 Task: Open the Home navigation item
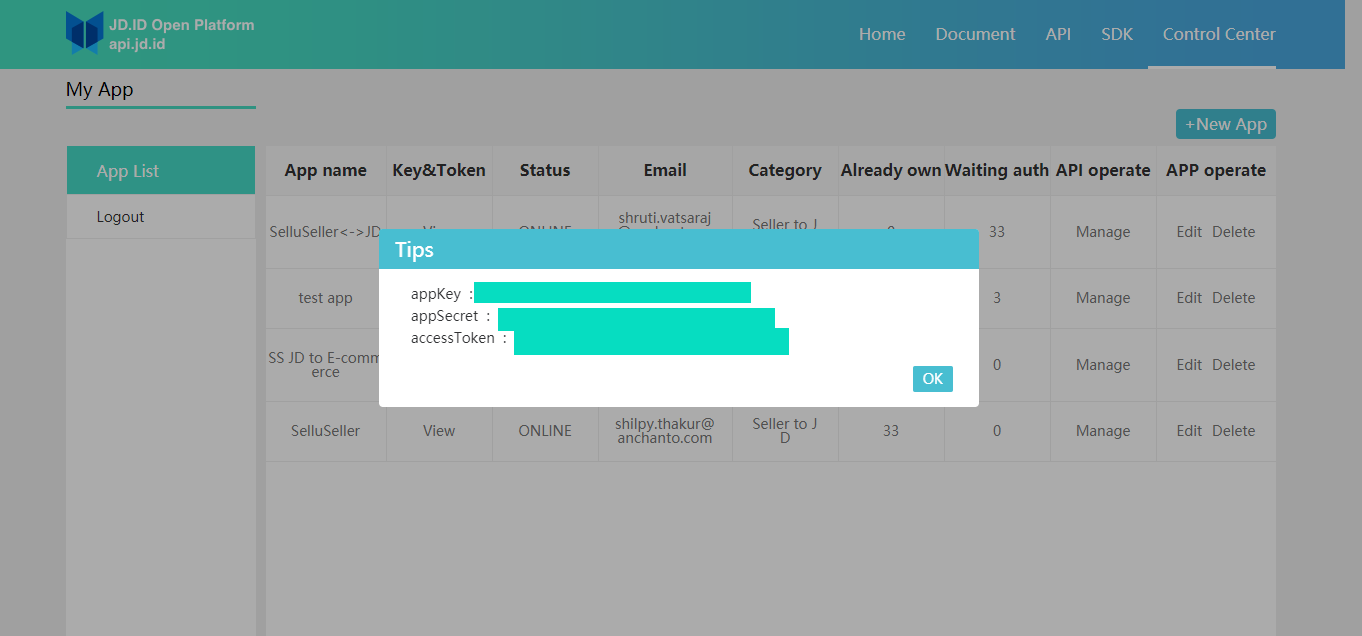pos(882,34)
